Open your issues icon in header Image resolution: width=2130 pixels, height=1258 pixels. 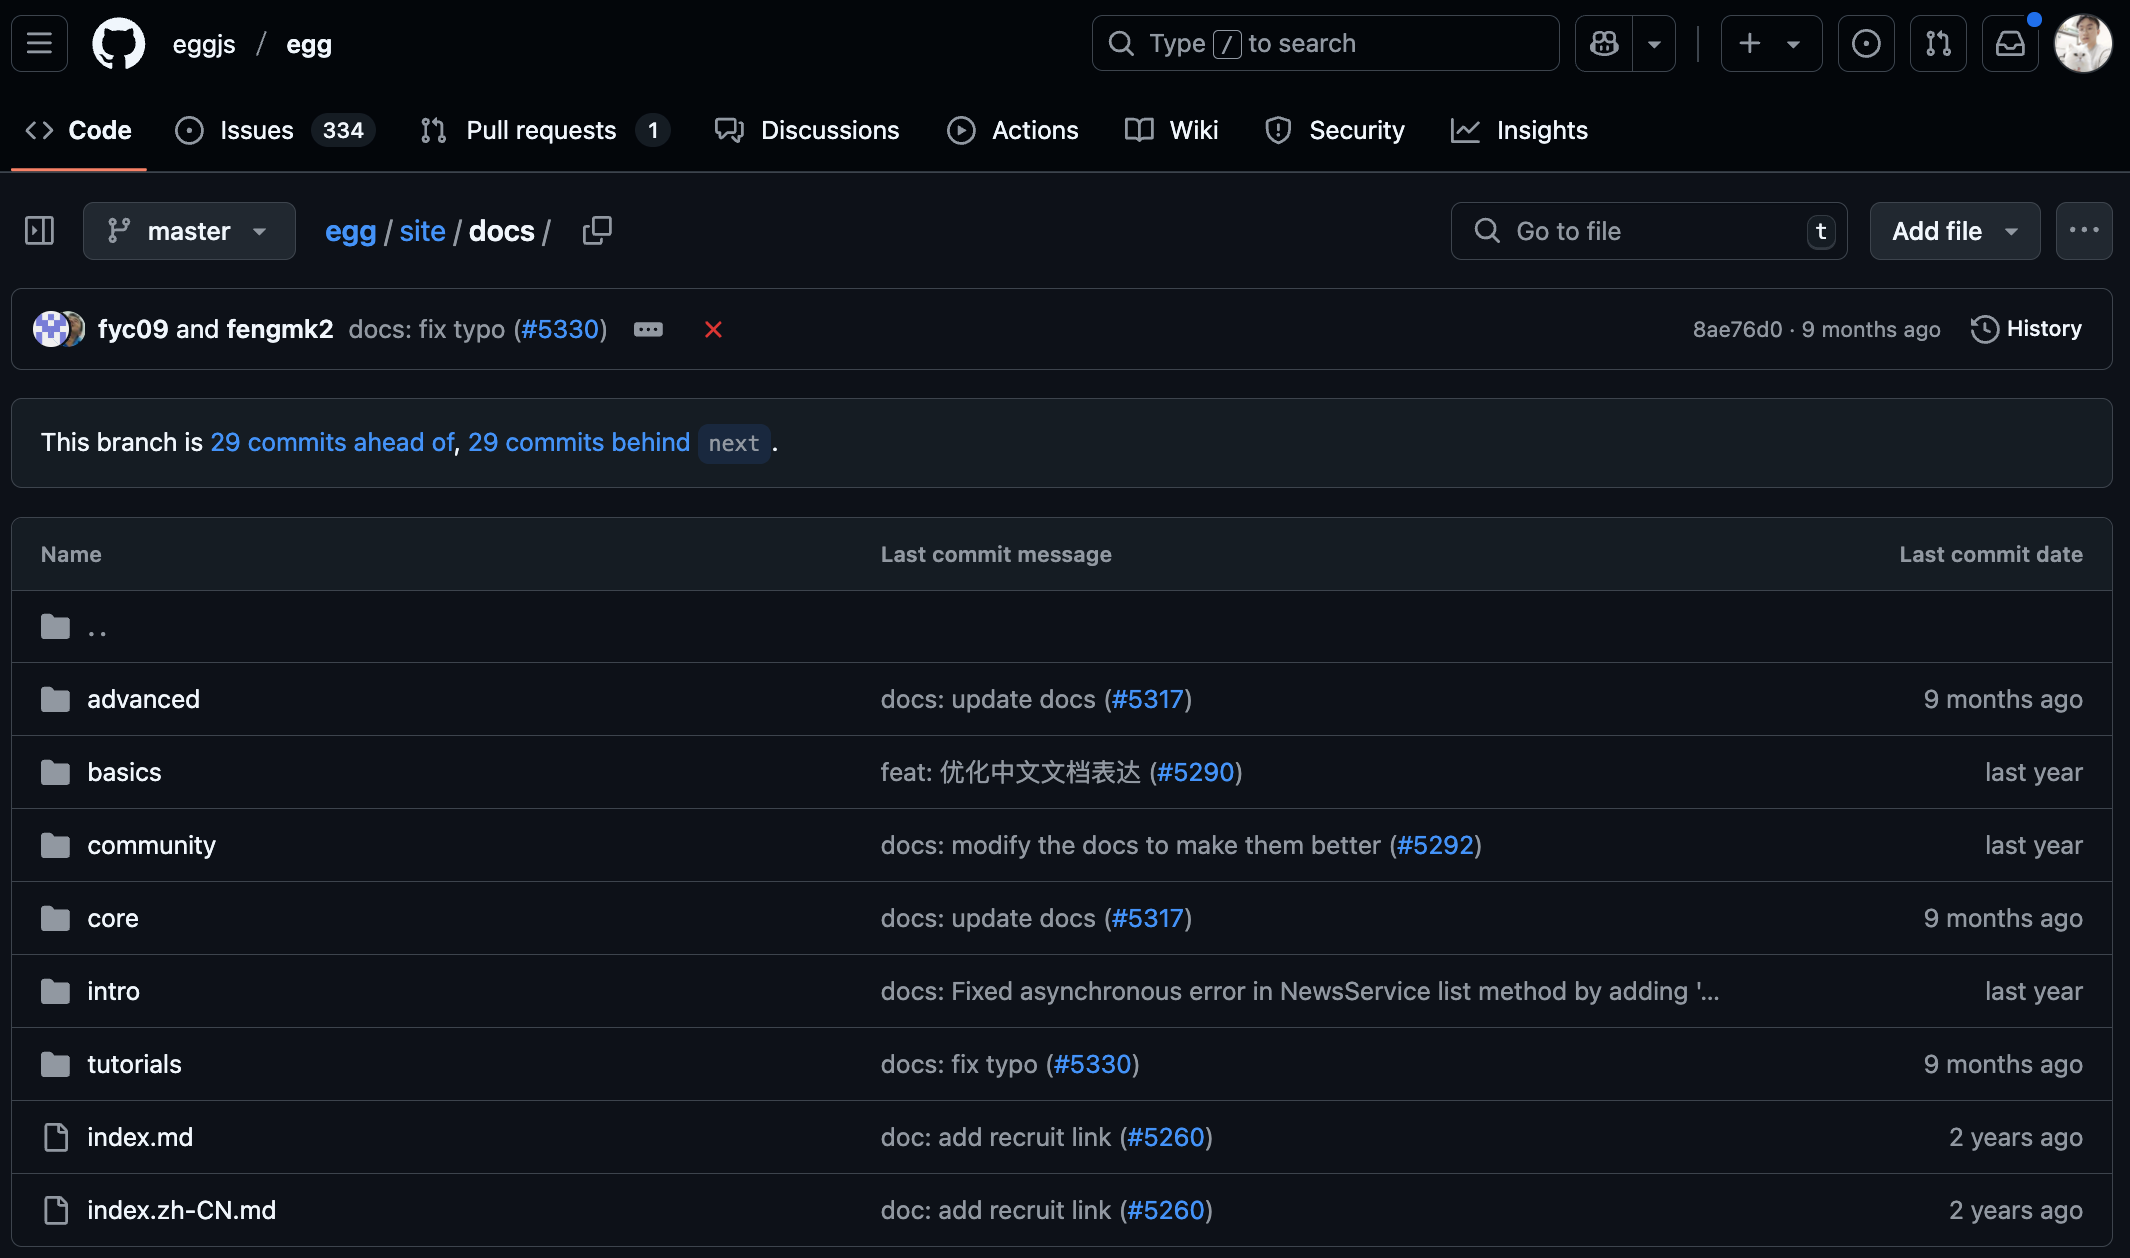pyautogui.click(x=1866, y=43)
